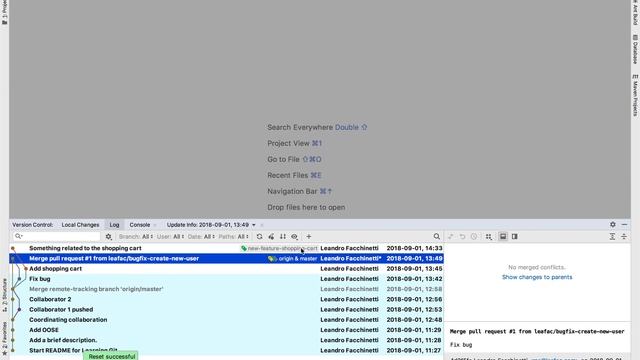Close the Update Info tab
640x360 pixels.
click(262, 225)
